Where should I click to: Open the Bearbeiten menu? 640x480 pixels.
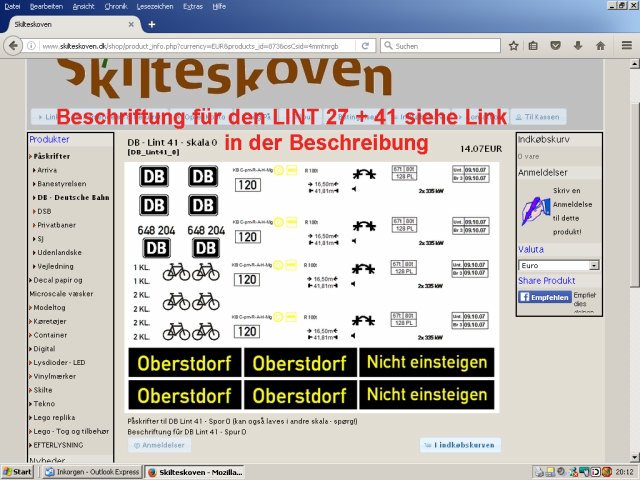tap(46, 7)
